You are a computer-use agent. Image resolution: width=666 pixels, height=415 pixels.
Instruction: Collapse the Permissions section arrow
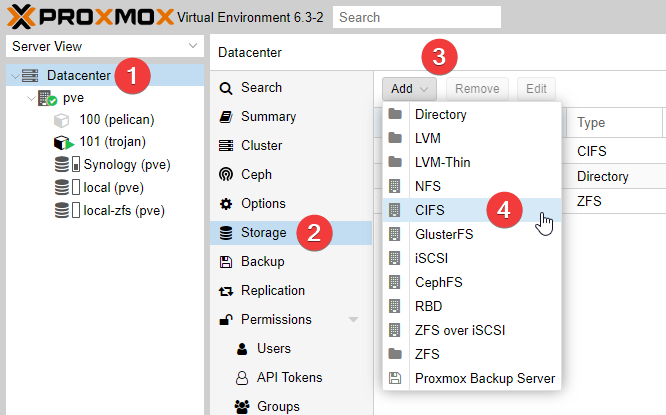coord(353,320)
